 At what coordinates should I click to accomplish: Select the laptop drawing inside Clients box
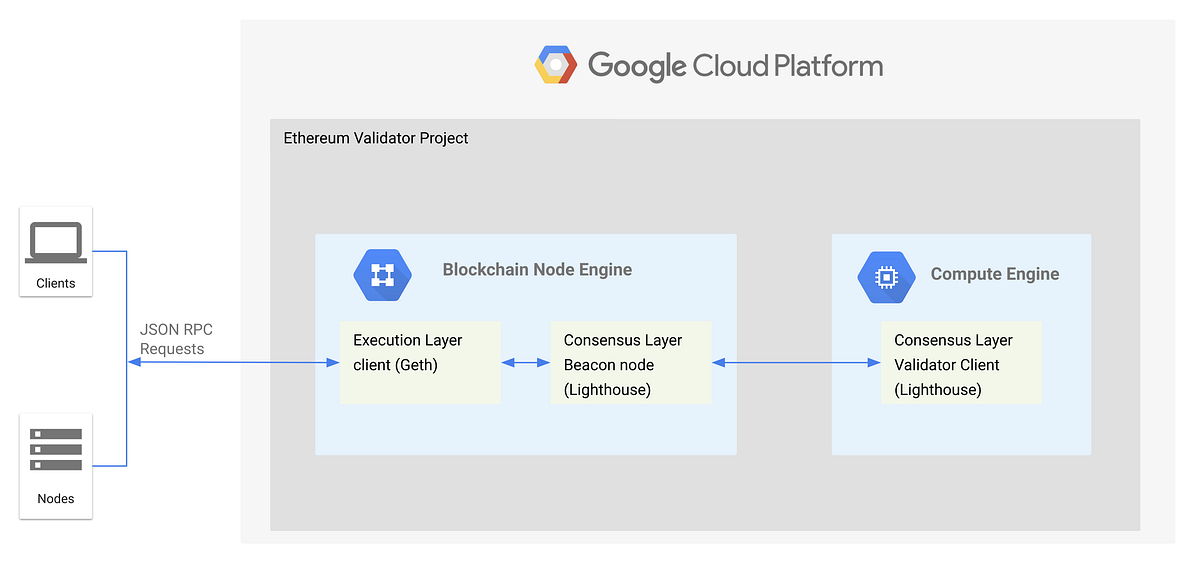coord(55,241)
